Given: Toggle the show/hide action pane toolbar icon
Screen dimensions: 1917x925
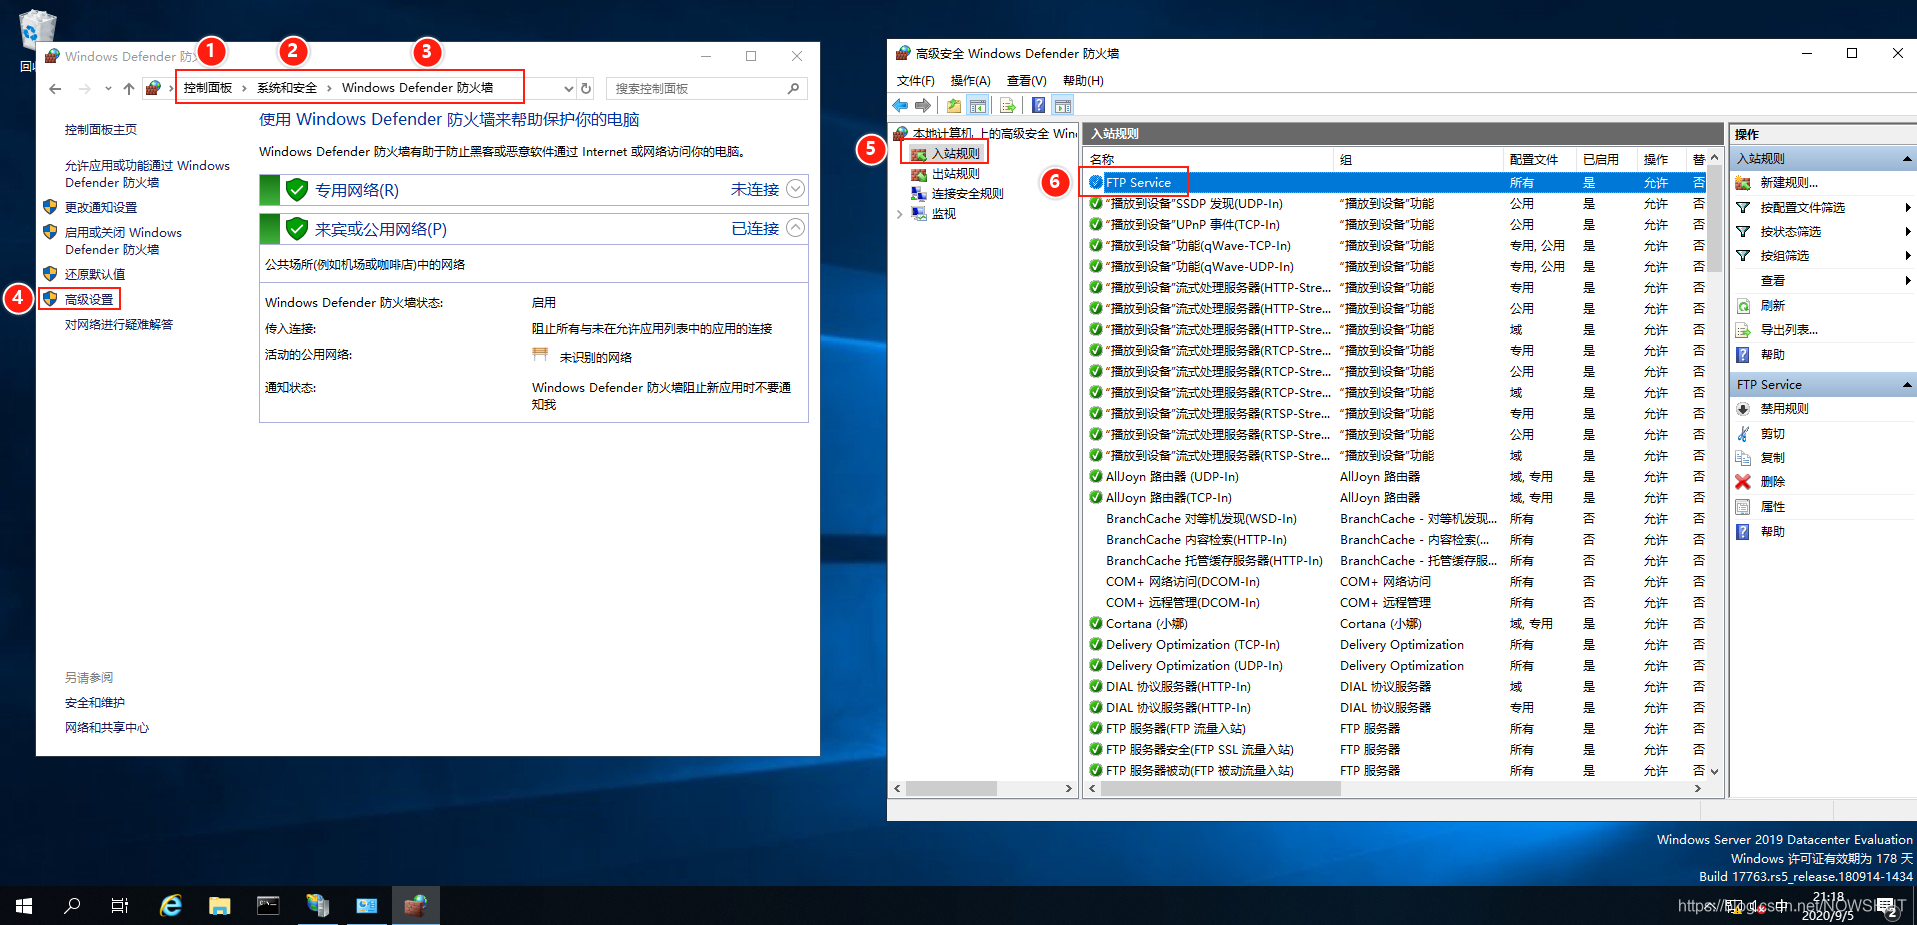Looking at the screenshot, I should point(1063,105).
